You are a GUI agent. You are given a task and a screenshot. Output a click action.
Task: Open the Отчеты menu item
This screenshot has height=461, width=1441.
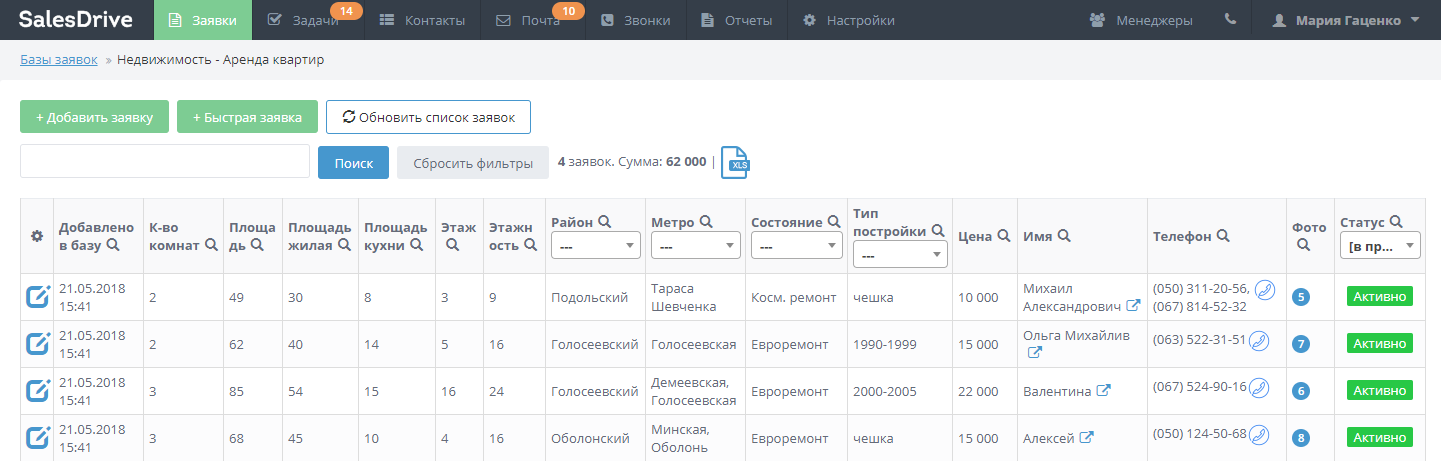tap(737, 20)
